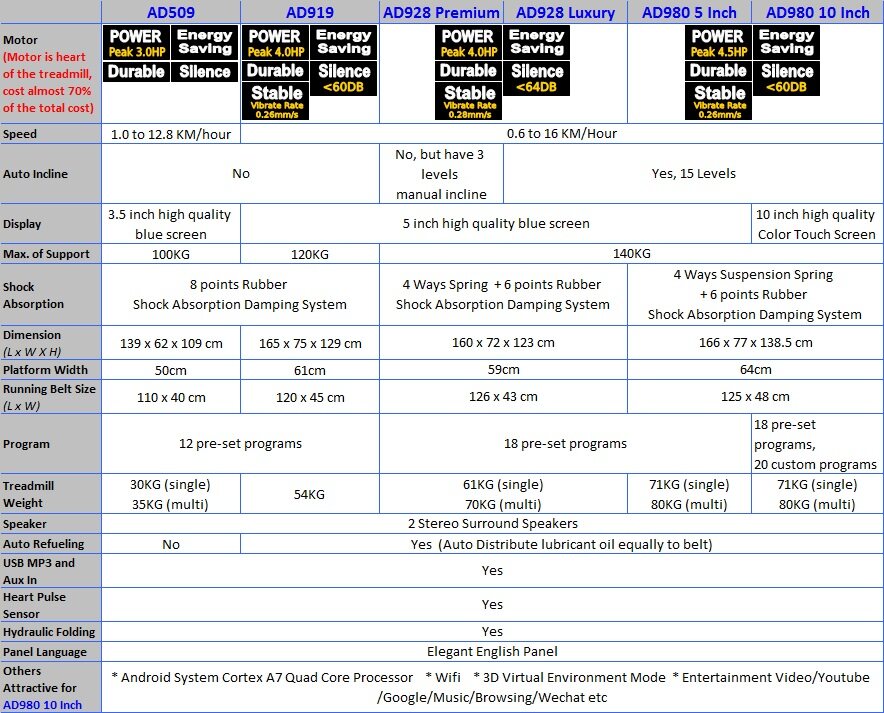This screenshot has width=884, height=713.
Task: Click the Auto Refueling 'No' cell
Action: coord(171,544)
